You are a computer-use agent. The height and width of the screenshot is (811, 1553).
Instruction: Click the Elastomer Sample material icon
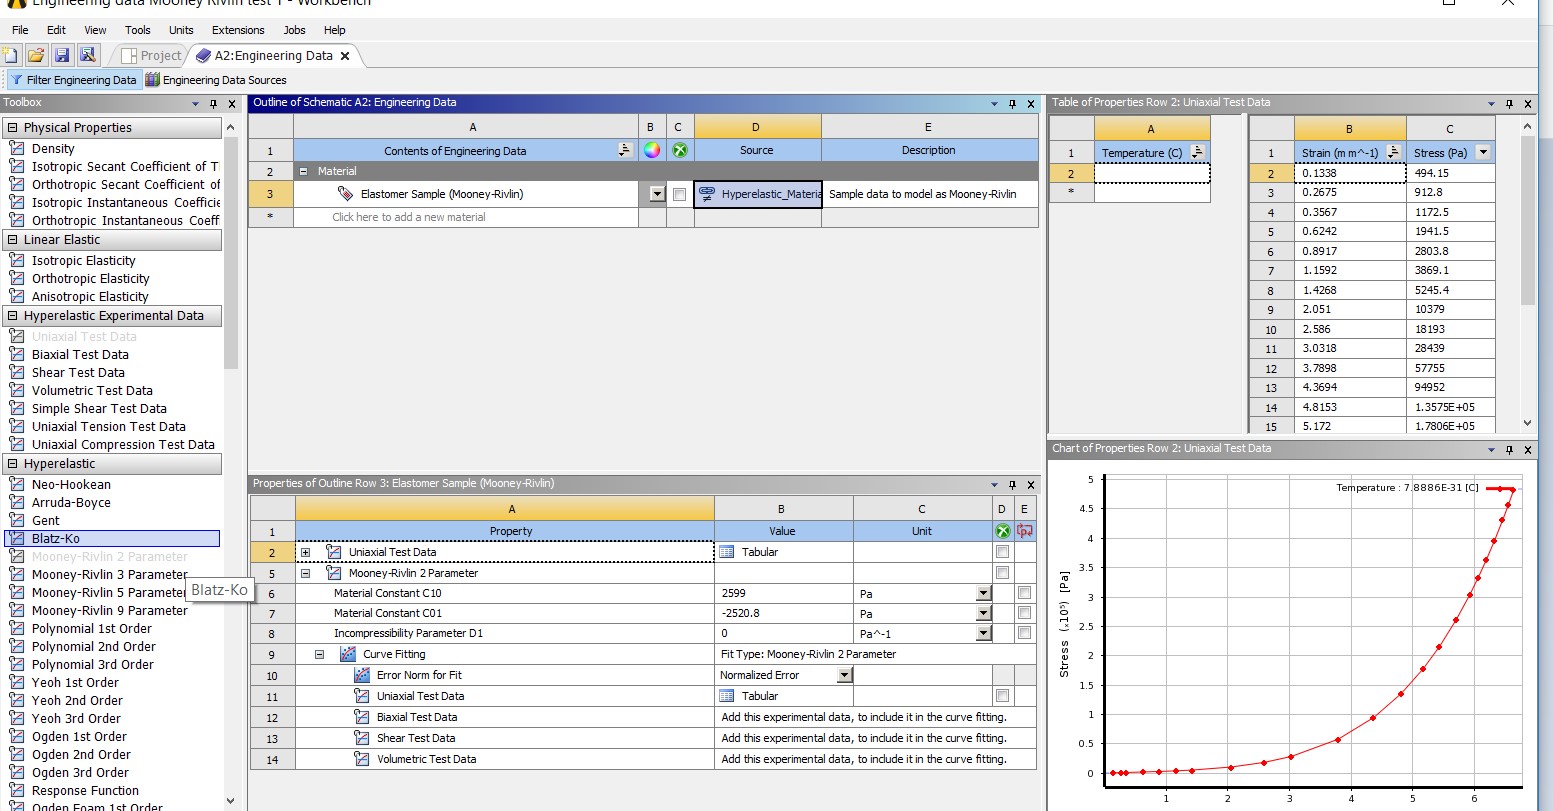[x=345, y=194]
